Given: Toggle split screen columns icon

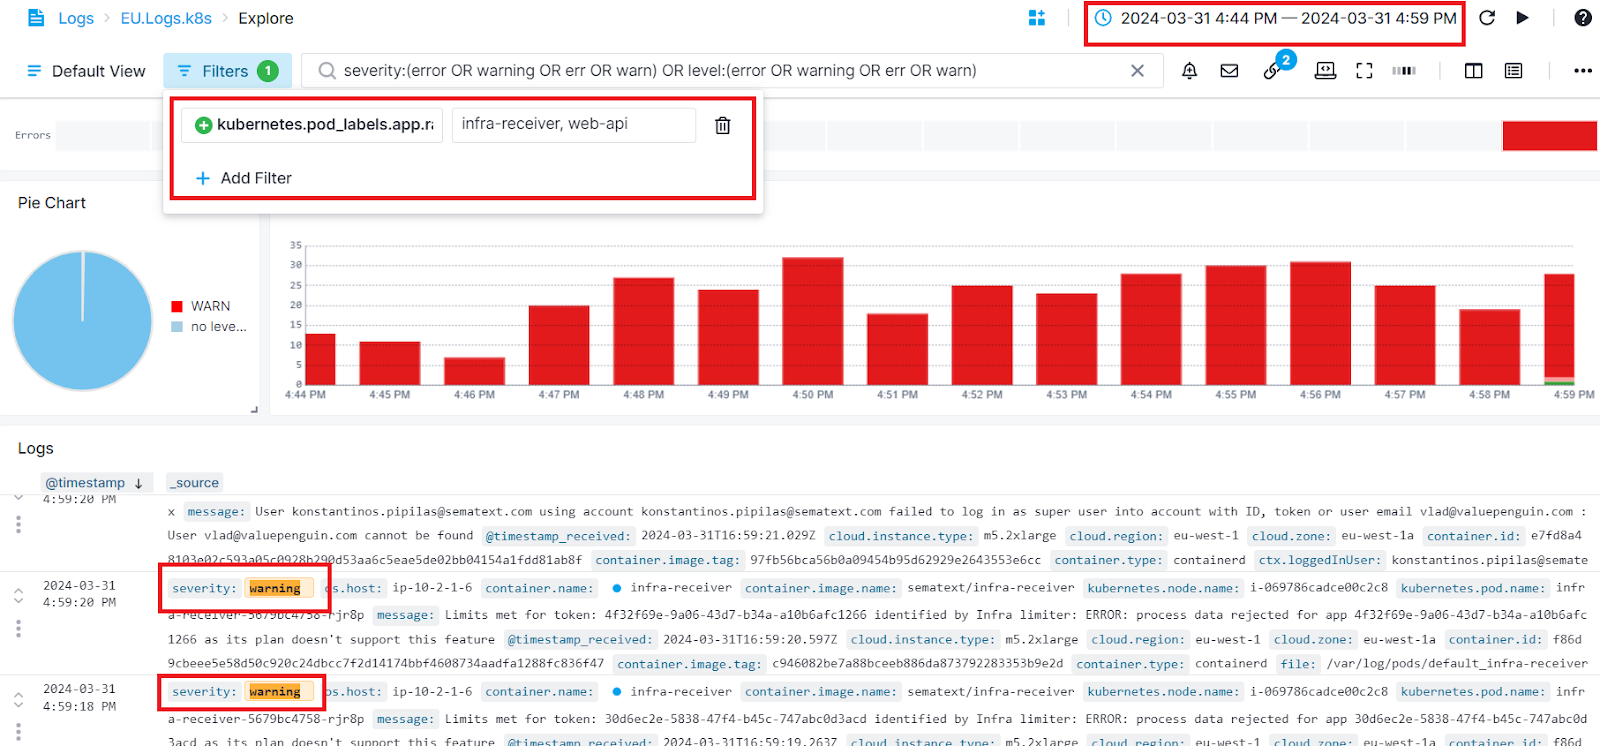Looking at the screenshot, I should (x=1473, y=71).
